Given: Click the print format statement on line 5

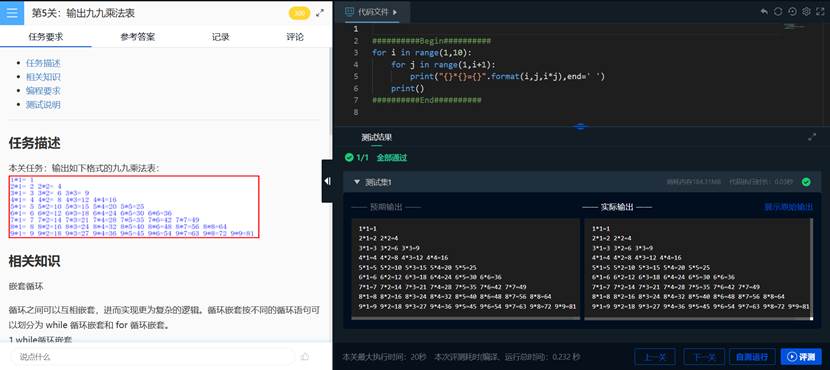Looking at the screenshot, I should pyautogui.click(x=507, y=77).
